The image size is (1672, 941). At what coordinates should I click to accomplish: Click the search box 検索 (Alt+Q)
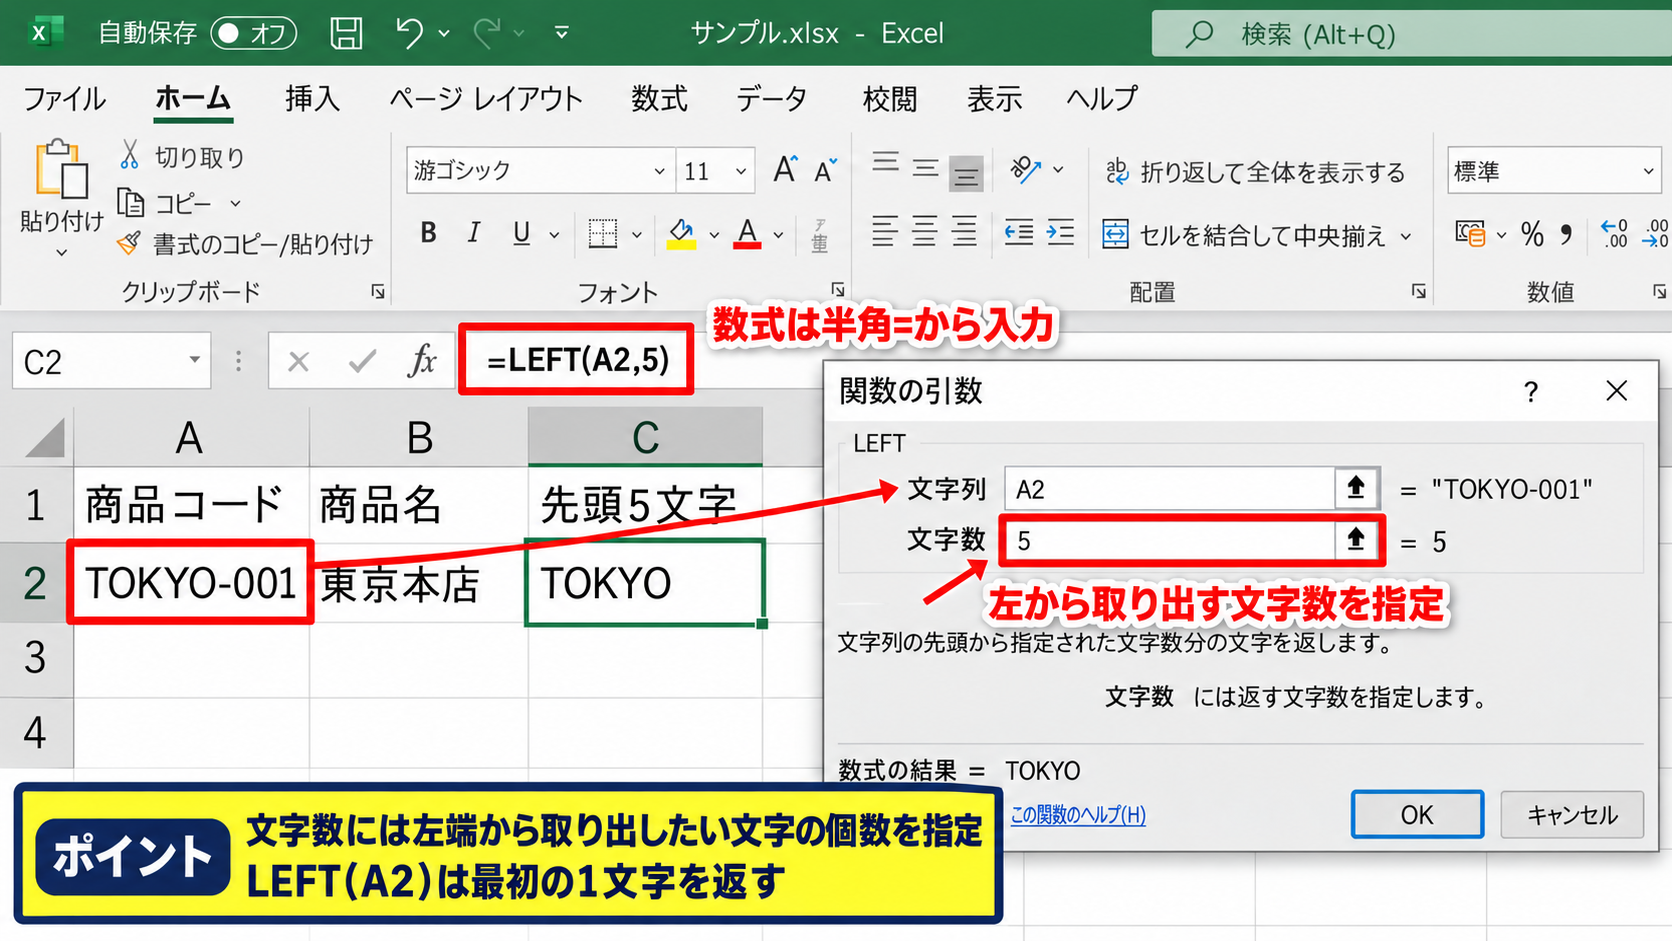click(1410, 34)
